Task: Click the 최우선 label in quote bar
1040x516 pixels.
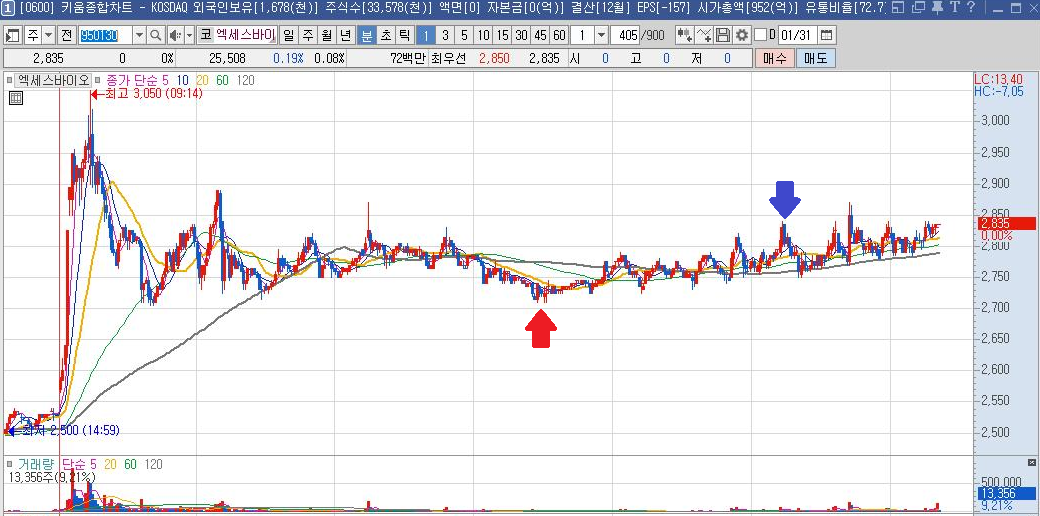Action: point(449,58)
